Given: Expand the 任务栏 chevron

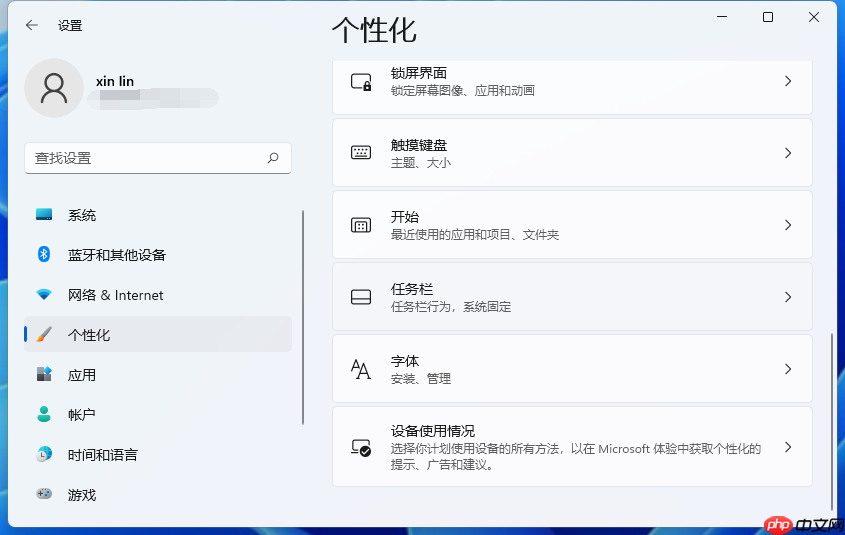Looking at the screenshot, I should pyautogui.click(x=788, y=297).
